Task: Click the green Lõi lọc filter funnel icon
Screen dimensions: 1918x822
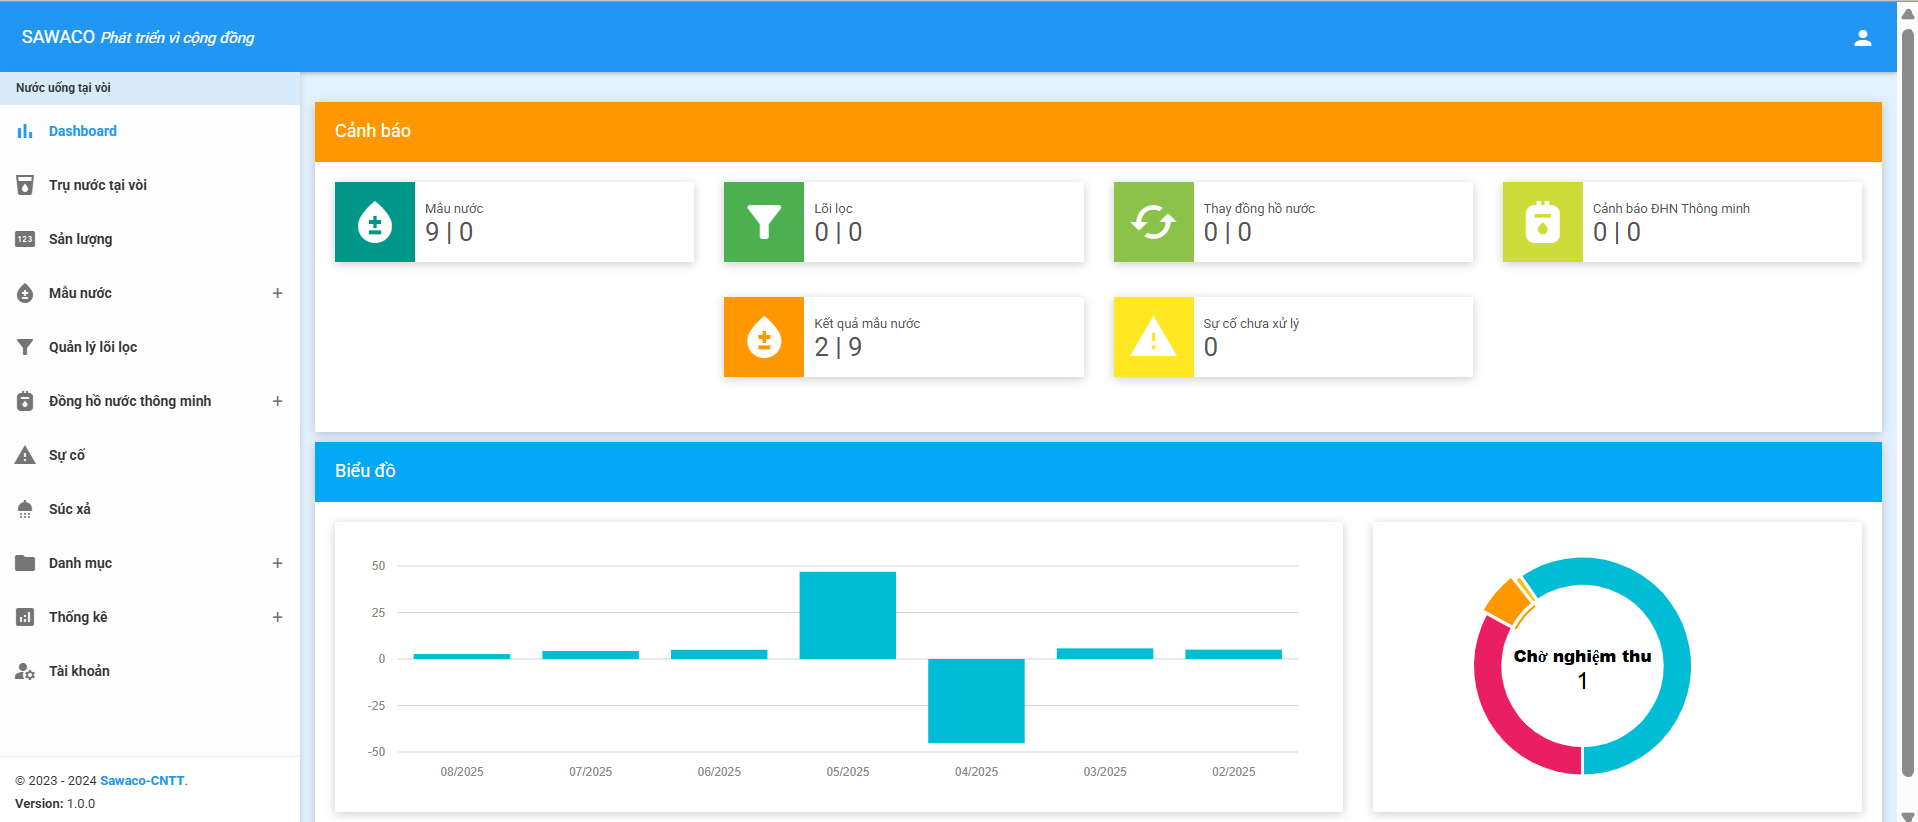Action: pos(763,222)
